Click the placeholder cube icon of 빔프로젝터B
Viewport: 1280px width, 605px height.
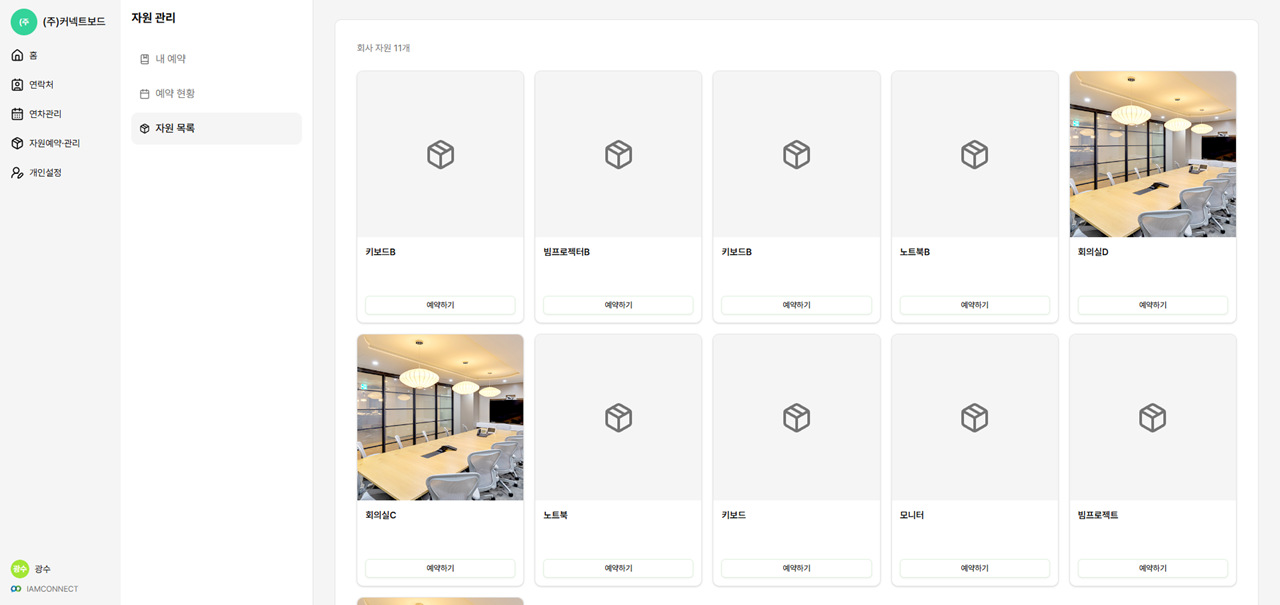pyautogui.click(x=618, y=154)
